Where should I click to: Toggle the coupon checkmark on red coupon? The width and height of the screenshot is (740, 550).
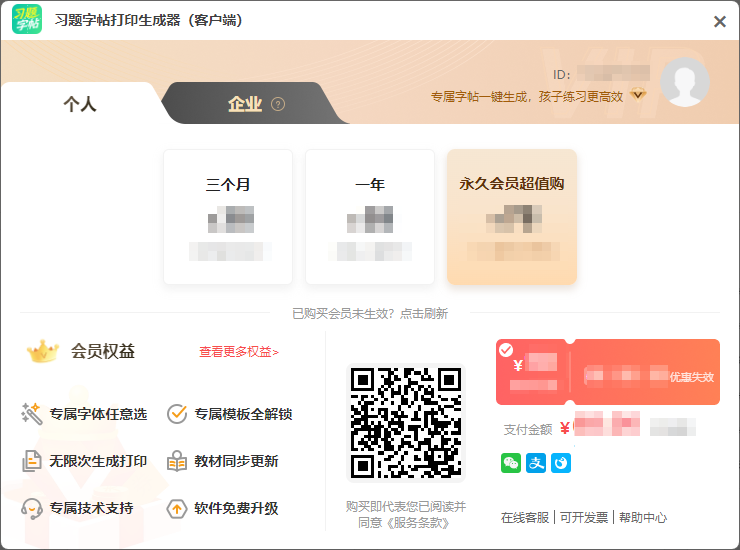pos(506,350)
